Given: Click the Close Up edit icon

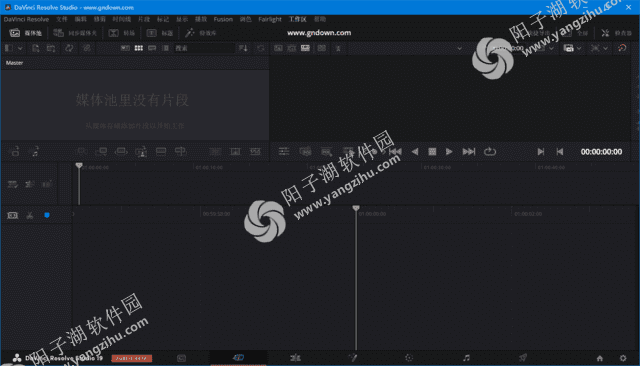Looking at the screenshot, I should [141, 152].
